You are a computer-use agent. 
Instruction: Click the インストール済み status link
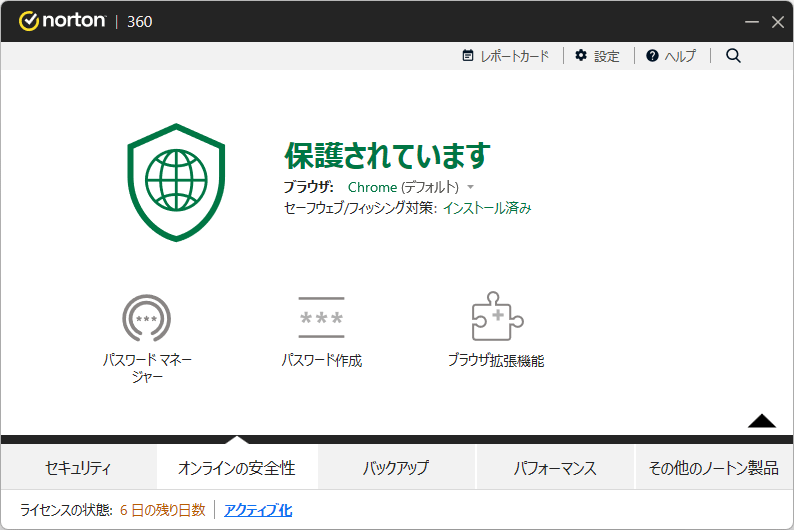coord(487,208)
